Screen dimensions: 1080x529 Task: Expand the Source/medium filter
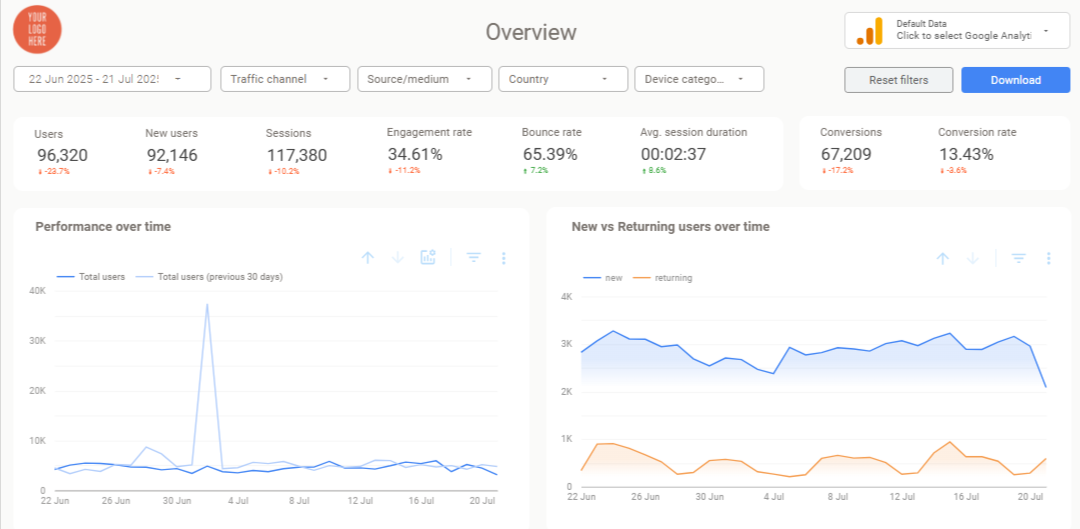[x=425, y=79]
